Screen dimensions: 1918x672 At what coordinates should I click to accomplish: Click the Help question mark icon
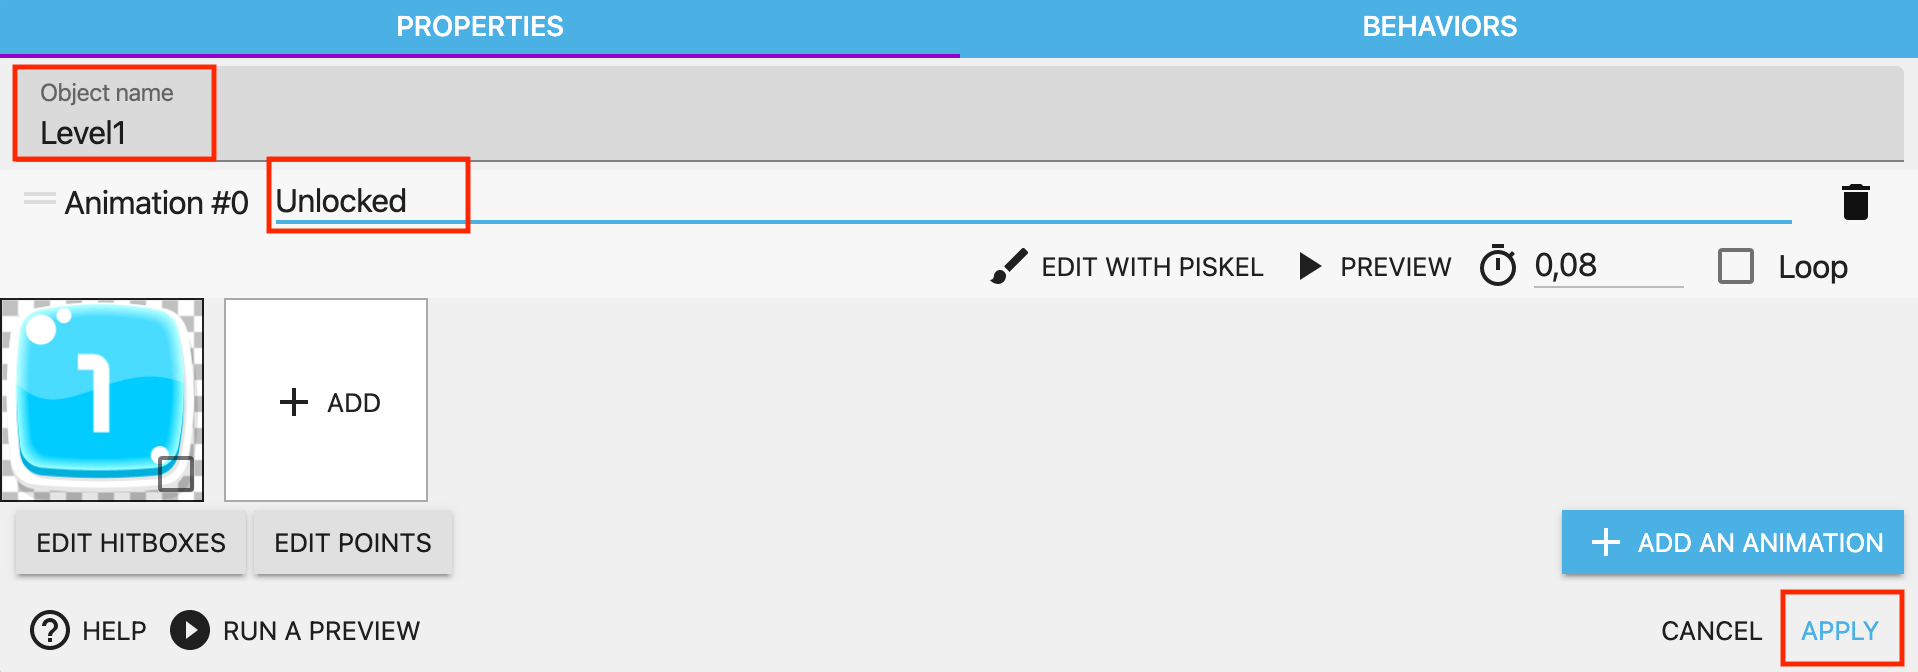tap(50, 631)
